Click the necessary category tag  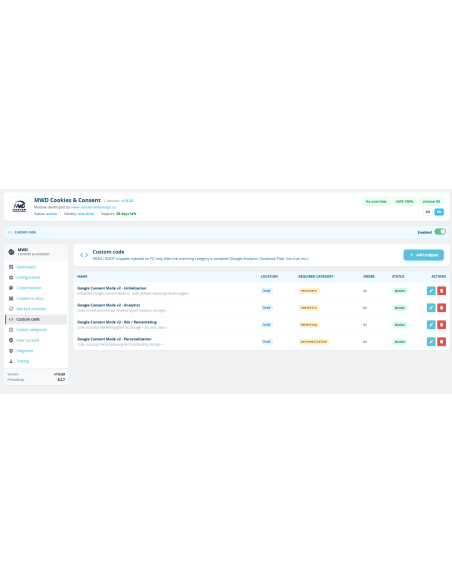pos(309,291)
